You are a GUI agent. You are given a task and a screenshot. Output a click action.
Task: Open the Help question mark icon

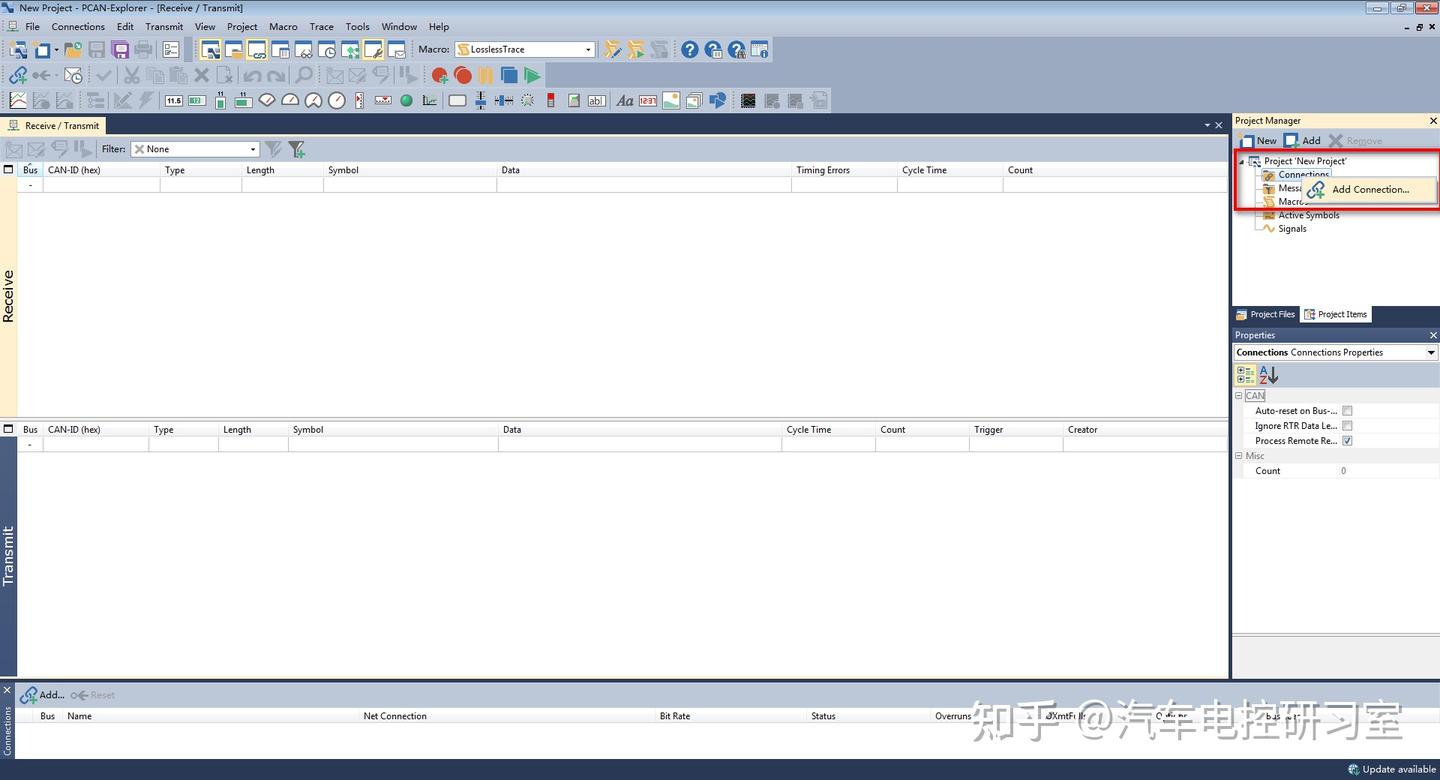point(690,49)
